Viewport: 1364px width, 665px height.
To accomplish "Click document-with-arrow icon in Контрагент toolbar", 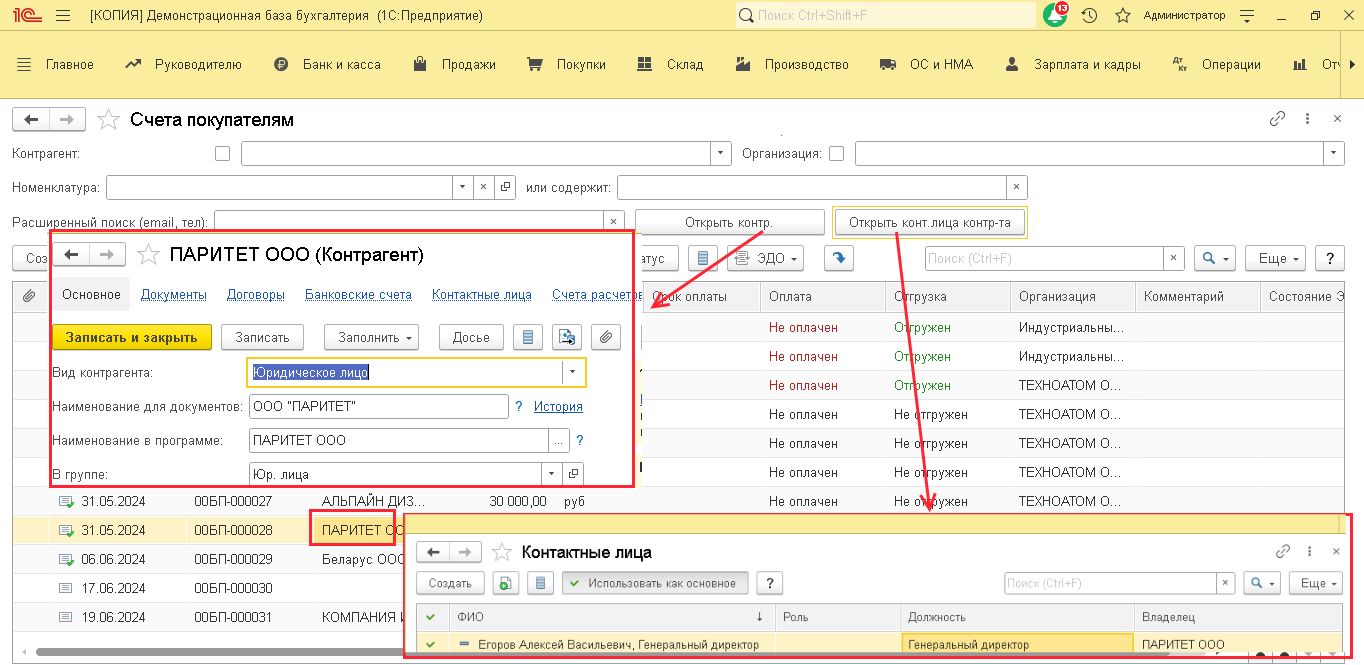I will [567, 337].
